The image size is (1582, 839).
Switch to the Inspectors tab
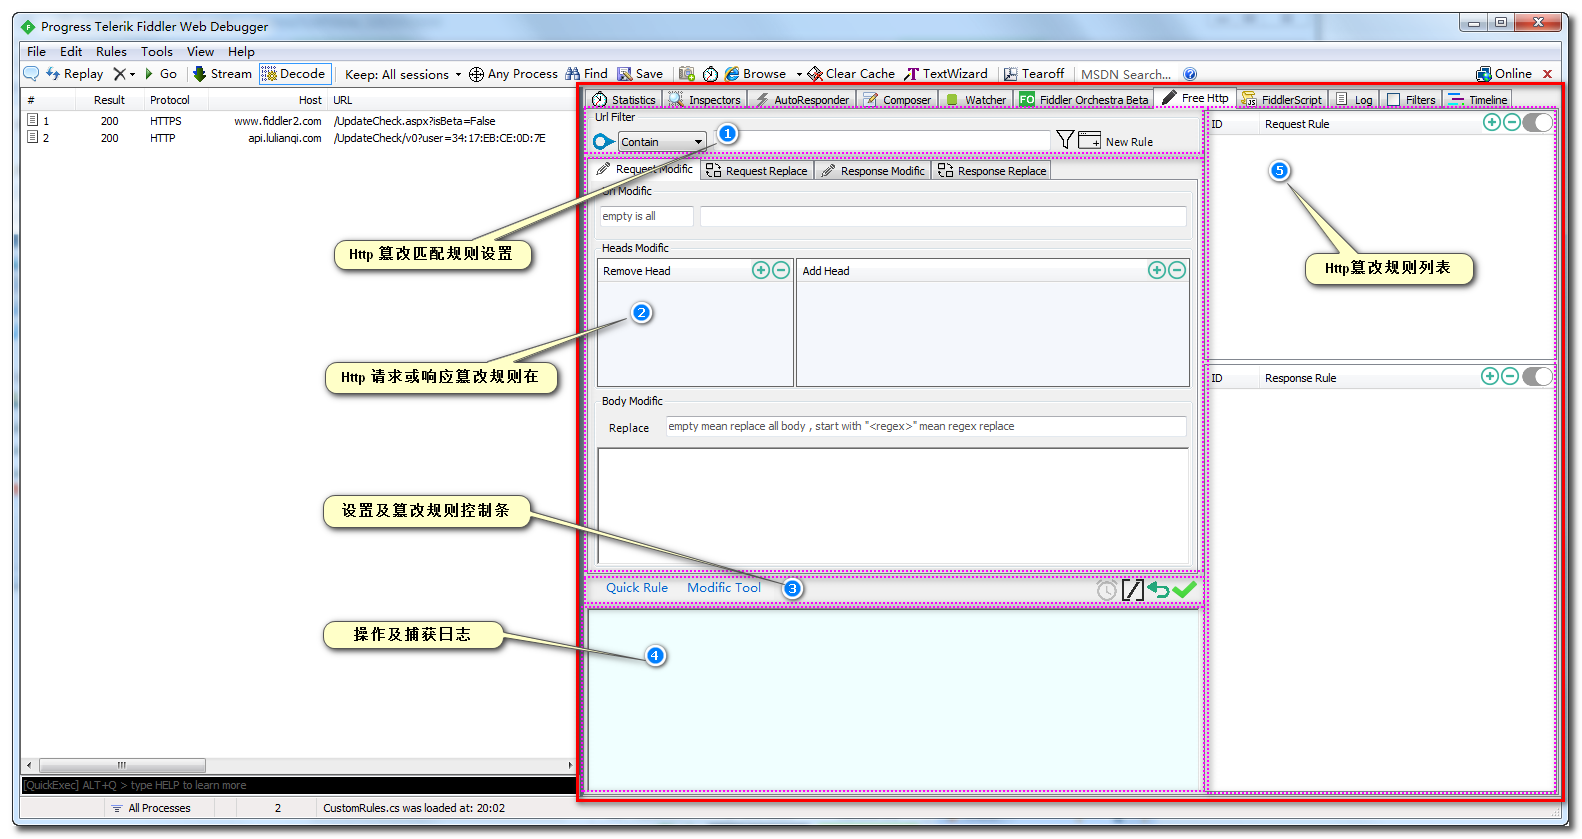pyautogui.click(x=706, y=99)
